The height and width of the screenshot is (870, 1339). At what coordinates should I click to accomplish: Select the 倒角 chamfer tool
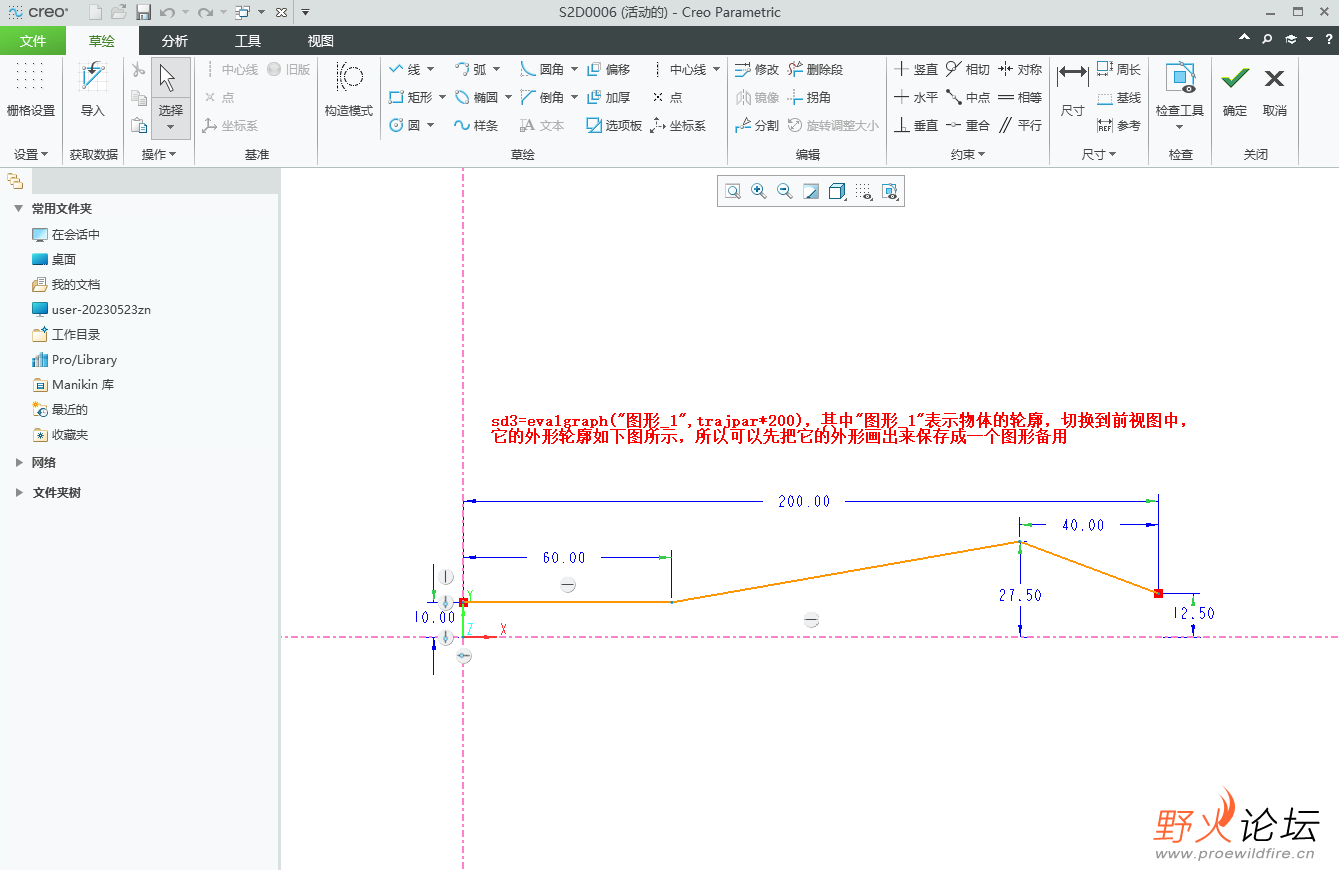coord(542,97)
